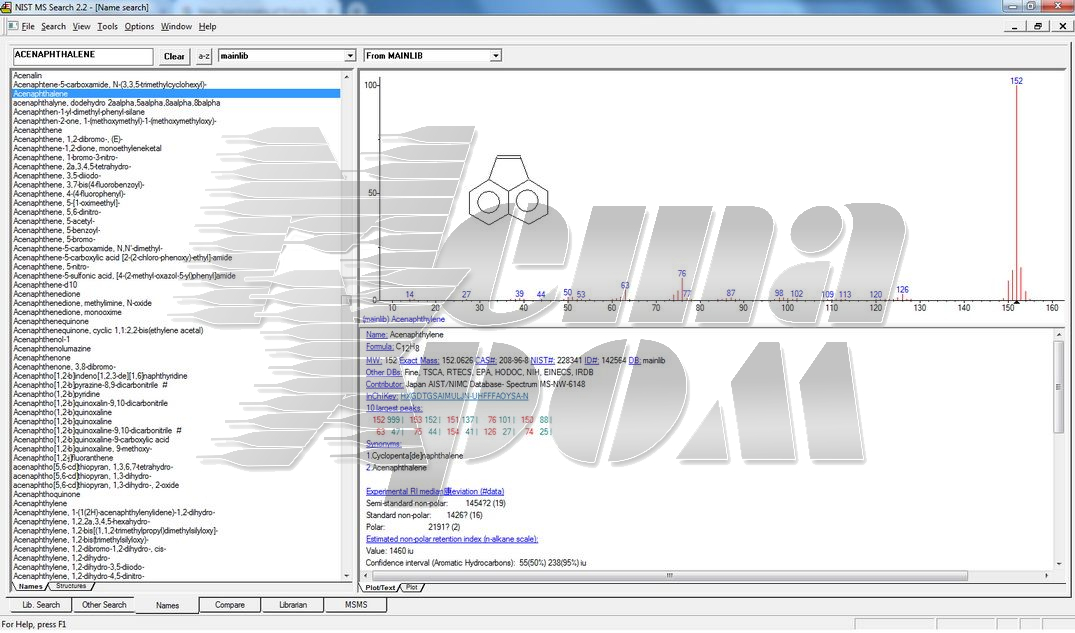This screenshot has width=1075, height=633.
Task: Open the MSMS tab
Action: pos(356,605)
